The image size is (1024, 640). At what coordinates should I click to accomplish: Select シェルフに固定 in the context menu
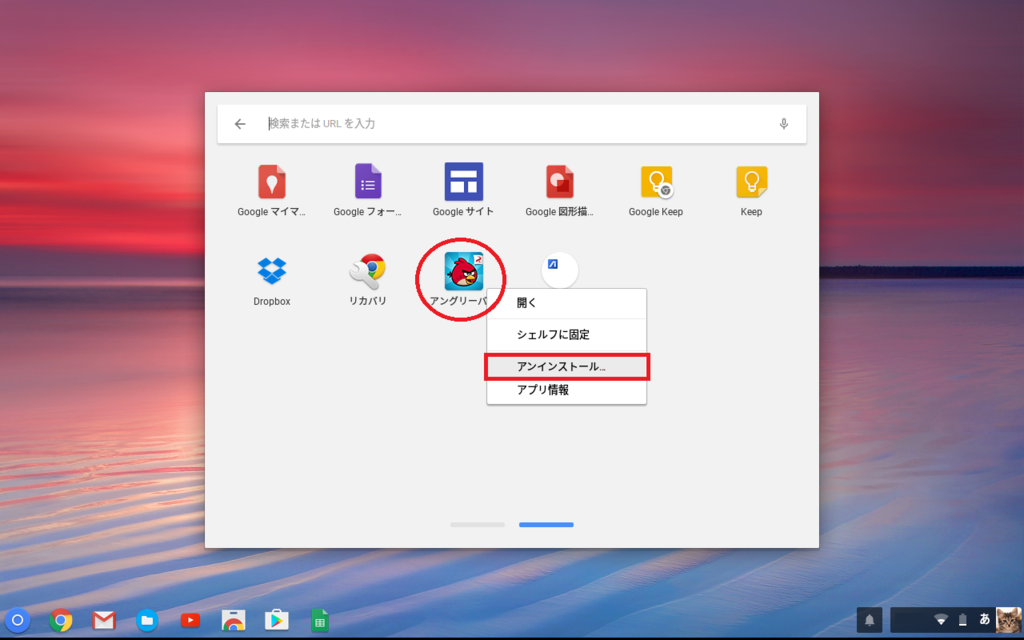566,335
